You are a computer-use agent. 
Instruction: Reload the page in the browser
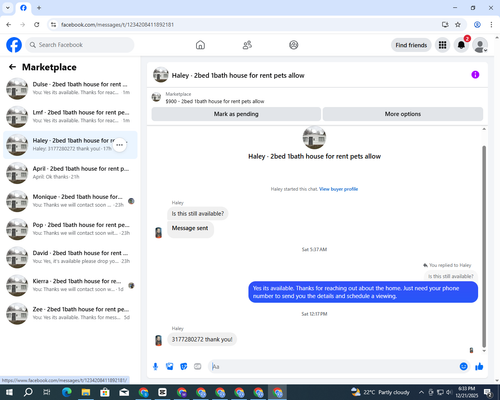(x=37, y=25)
